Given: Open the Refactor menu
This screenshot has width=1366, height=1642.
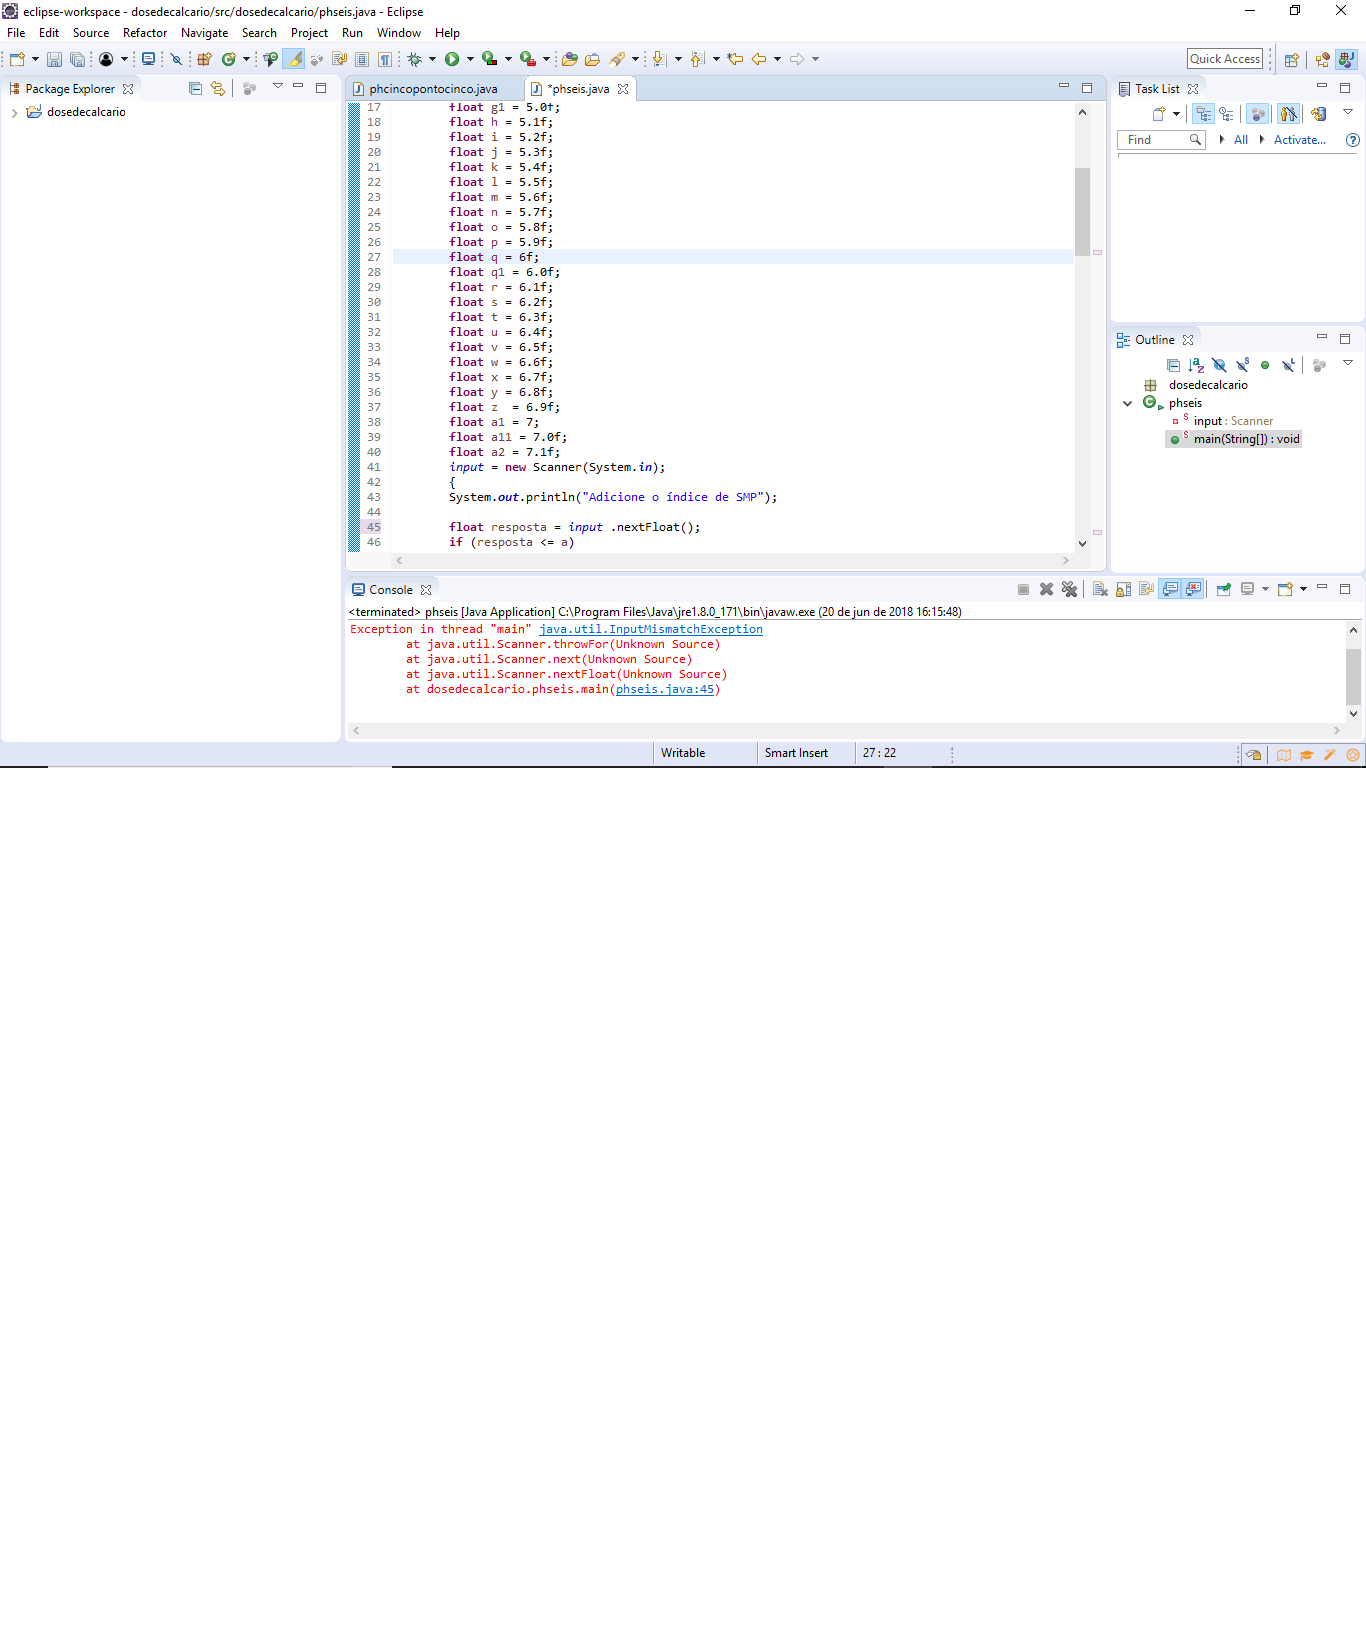Looking at the screenshot, I should 145,33.
